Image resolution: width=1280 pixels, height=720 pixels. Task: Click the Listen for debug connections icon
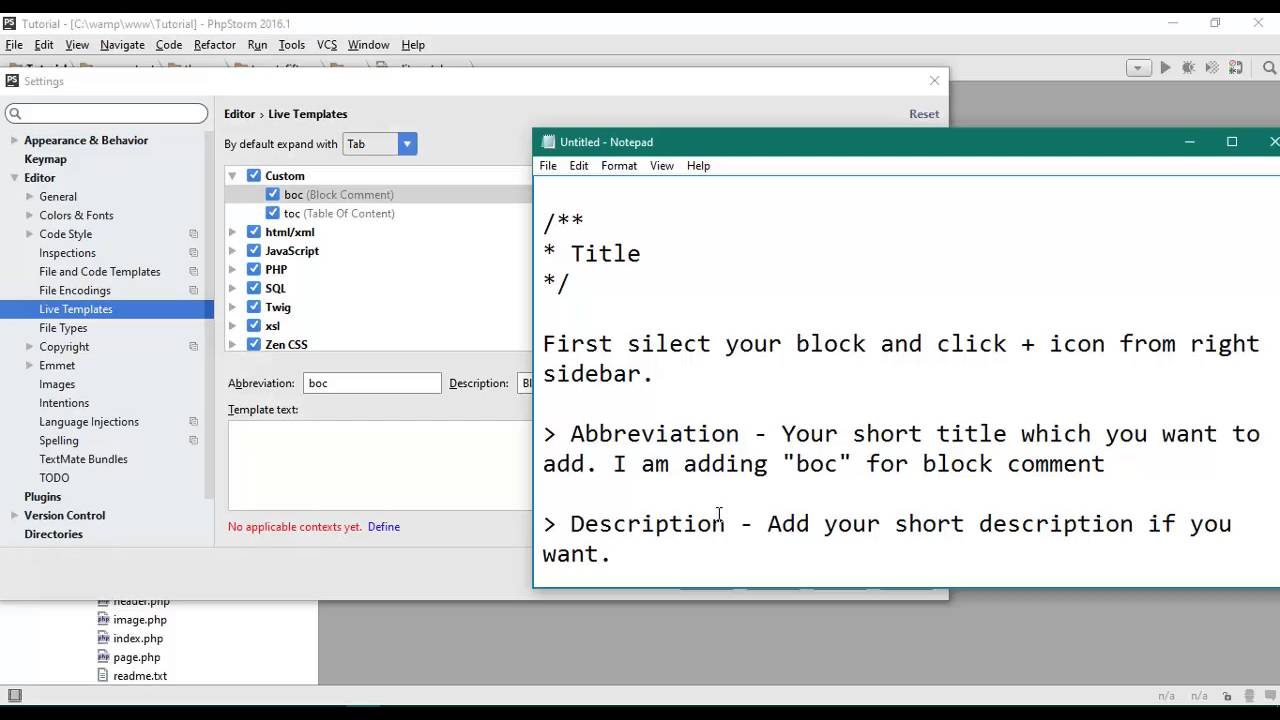[1236, 68]
